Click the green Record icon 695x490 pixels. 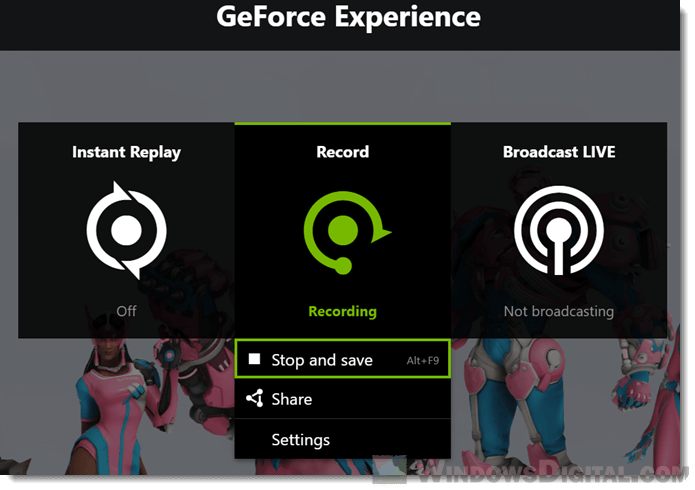pyautogui.click(x=343, y=230)
